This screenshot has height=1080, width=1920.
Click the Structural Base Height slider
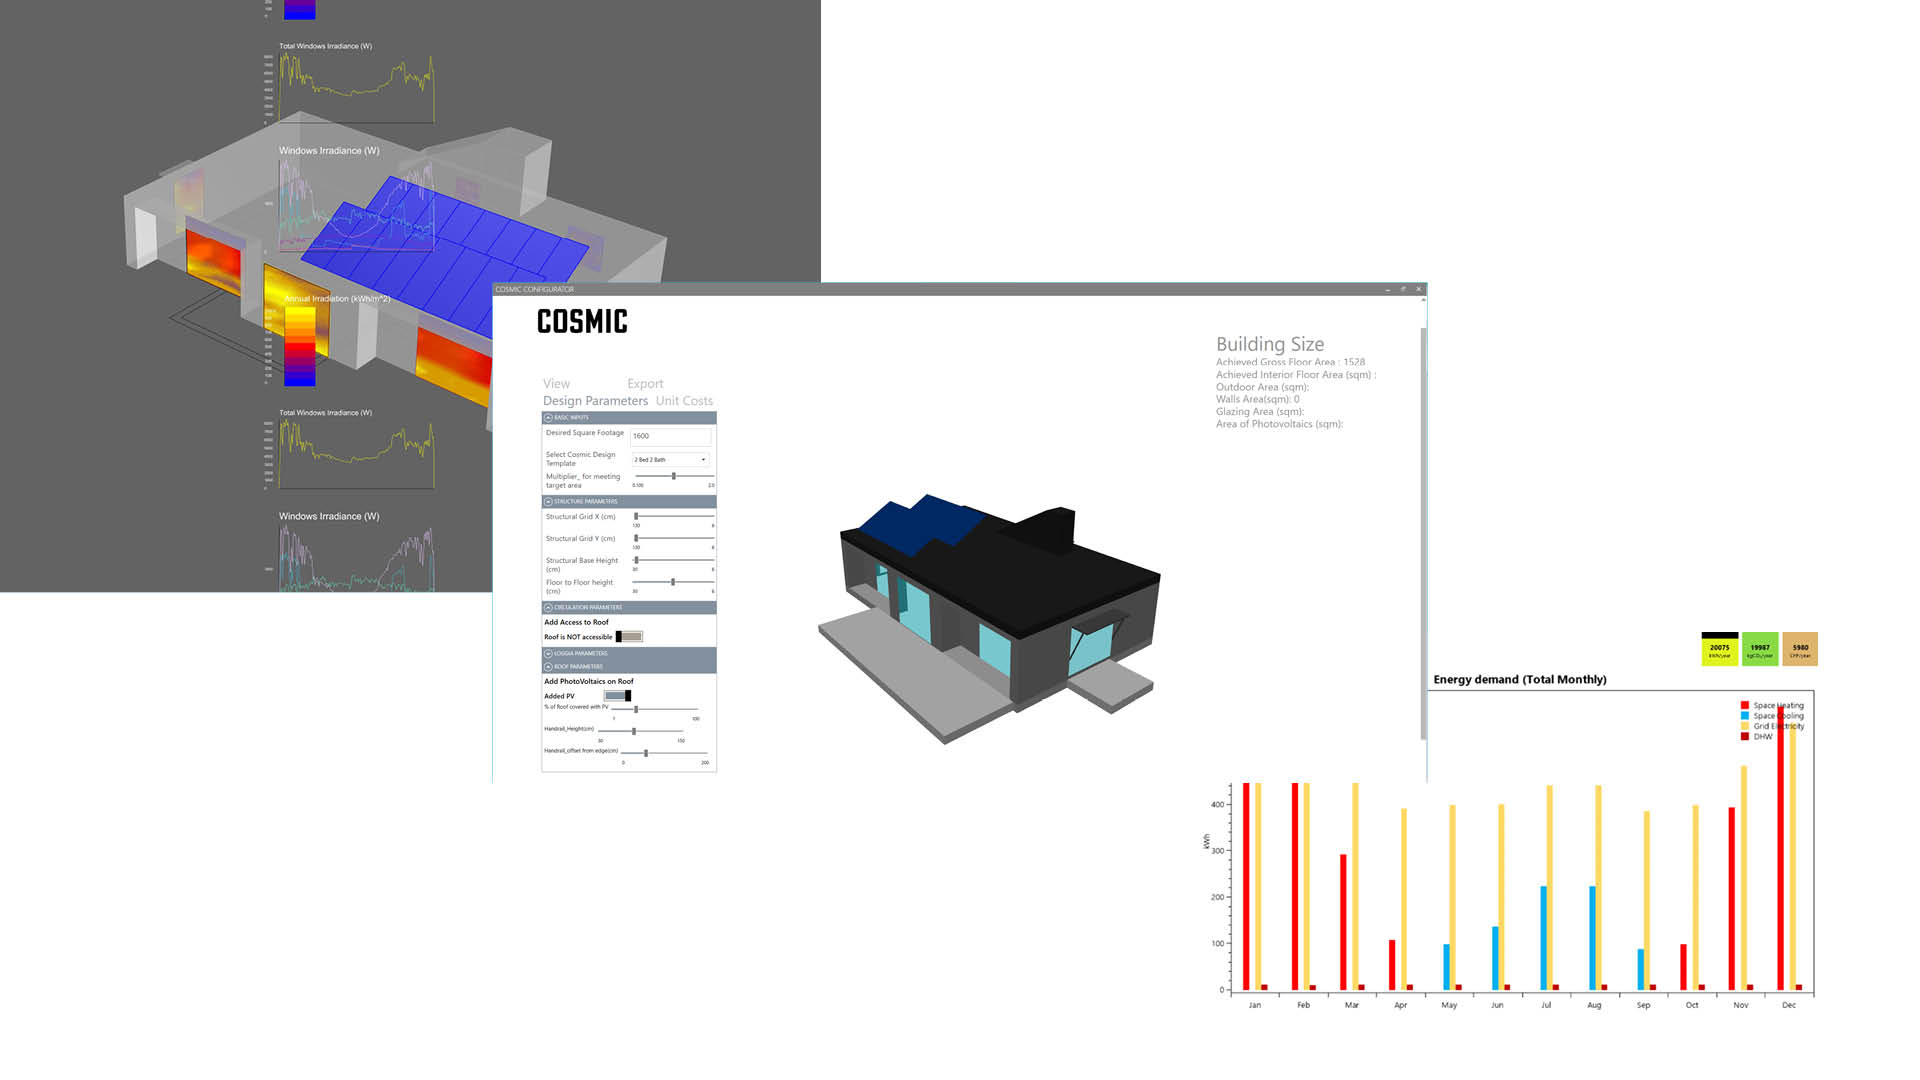[674, 560]
